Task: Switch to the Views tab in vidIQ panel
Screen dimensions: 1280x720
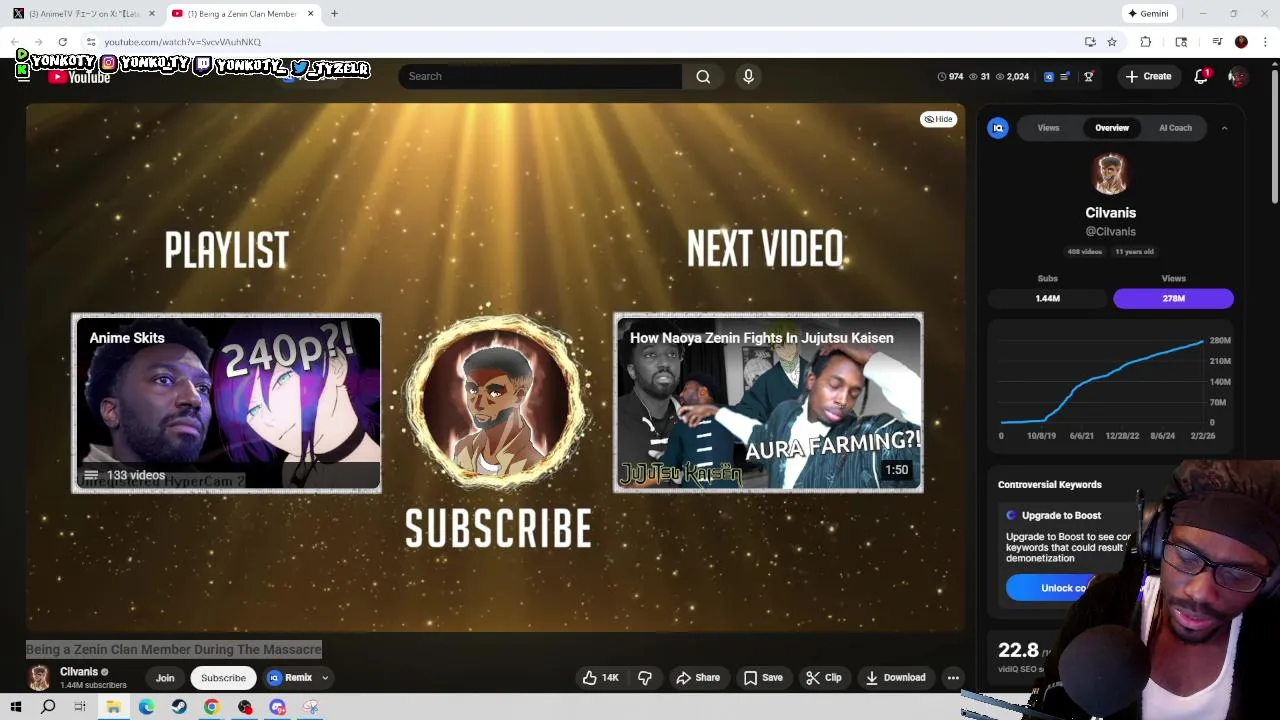Action: point(1048,128)
